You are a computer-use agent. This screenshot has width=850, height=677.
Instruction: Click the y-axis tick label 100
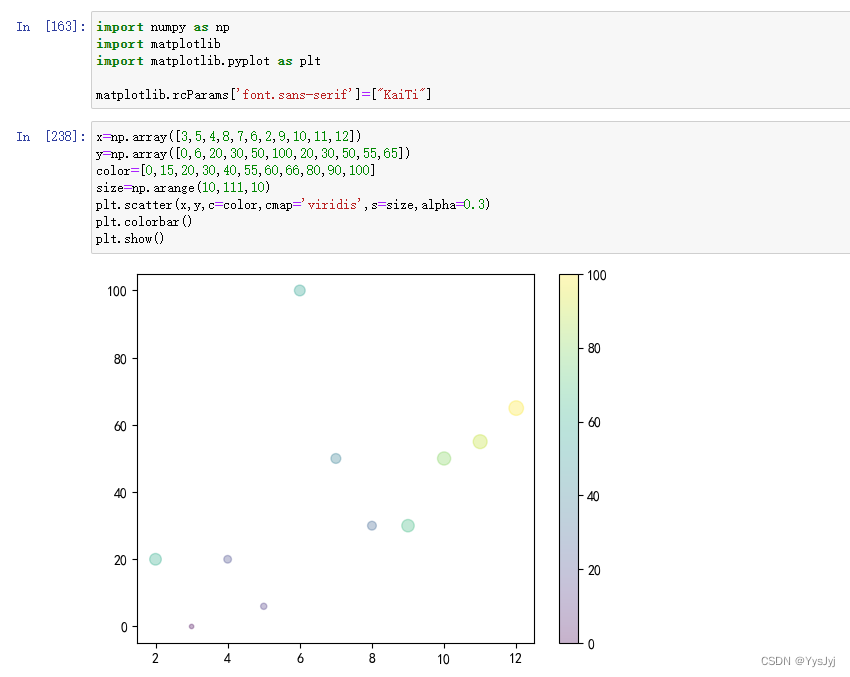point(117,292)
